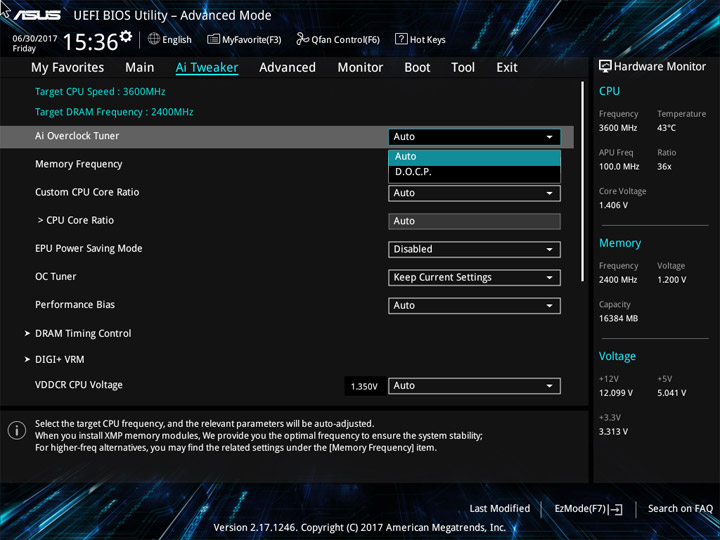Click CPU temperature value 43°C
Image resolution: width=720 pixels, height=540 pixels.
(666, 128)
